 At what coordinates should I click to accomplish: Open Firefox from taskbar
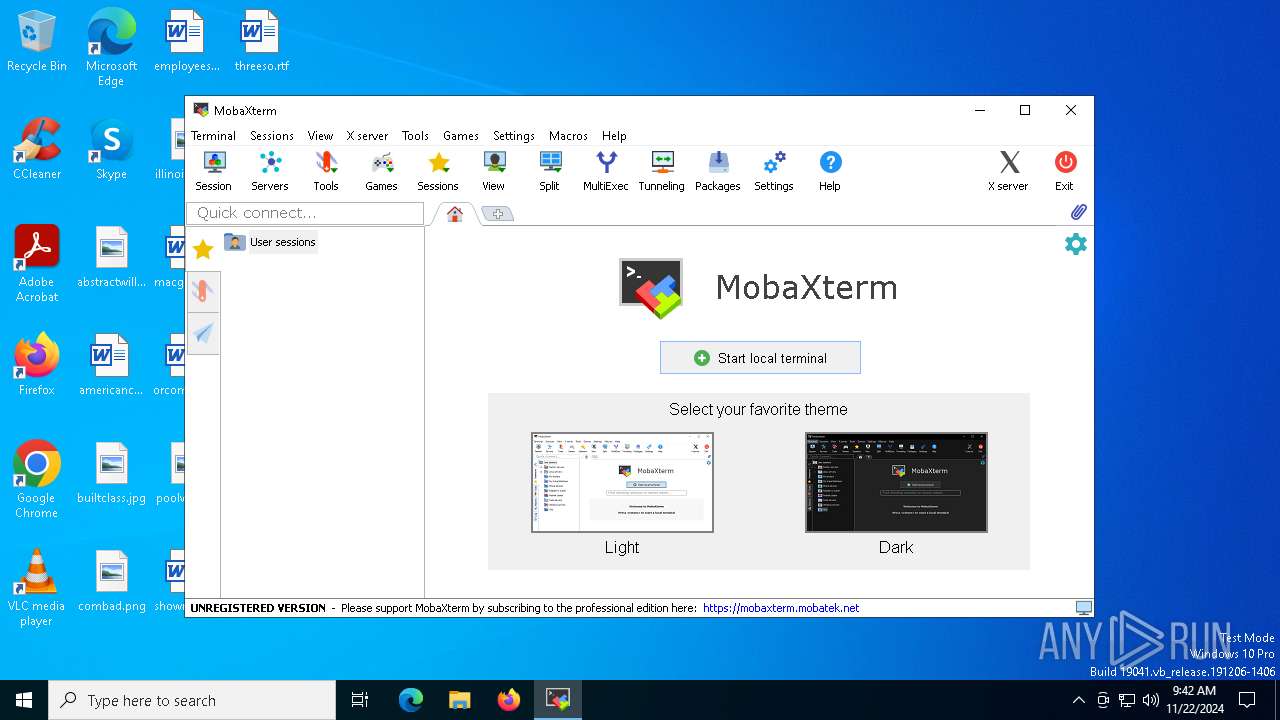[x=509, y=700]
